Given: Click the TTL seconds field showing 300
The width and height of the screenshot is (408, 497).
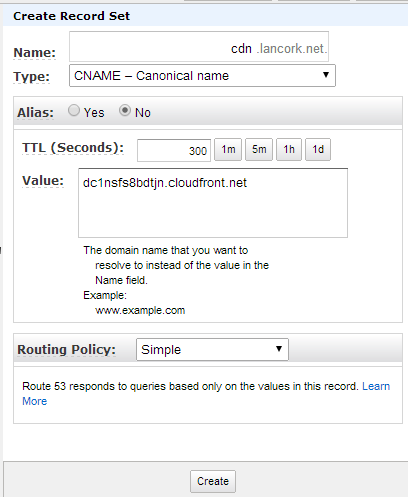Looking at the screenshot, I should (174, 150).
